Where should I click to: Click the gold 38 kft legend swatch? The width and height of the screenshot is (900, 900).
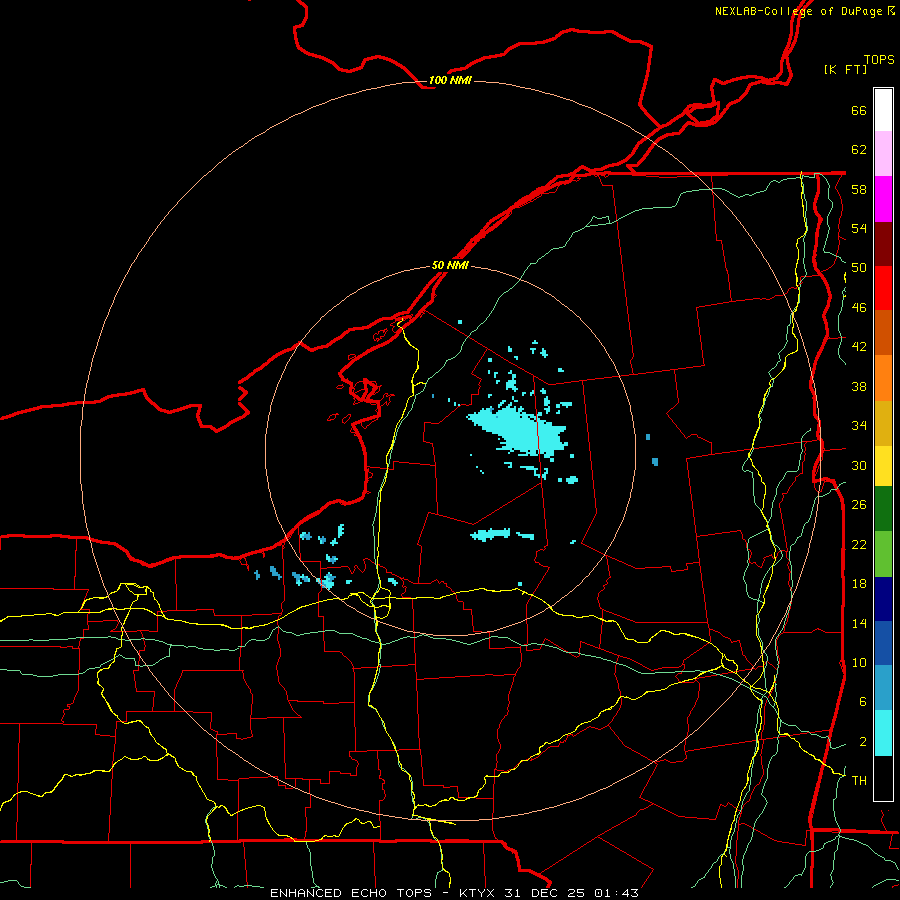click(883, 422)
